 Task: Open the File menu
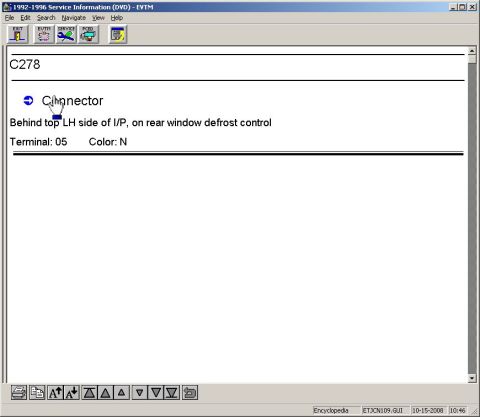tap(9, 18)
